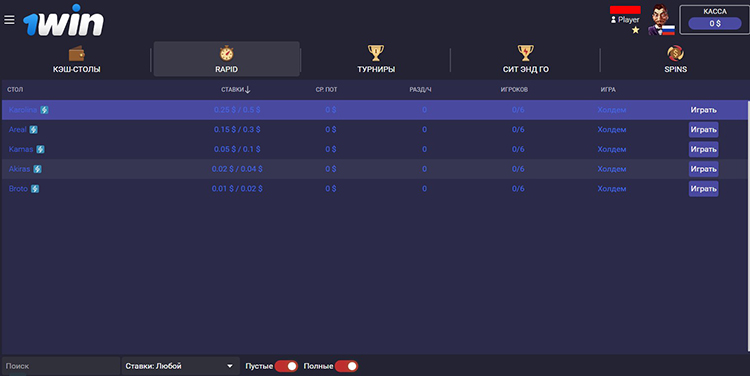Click the gold star under Player
750x376 pixels.
pos(635,30)
